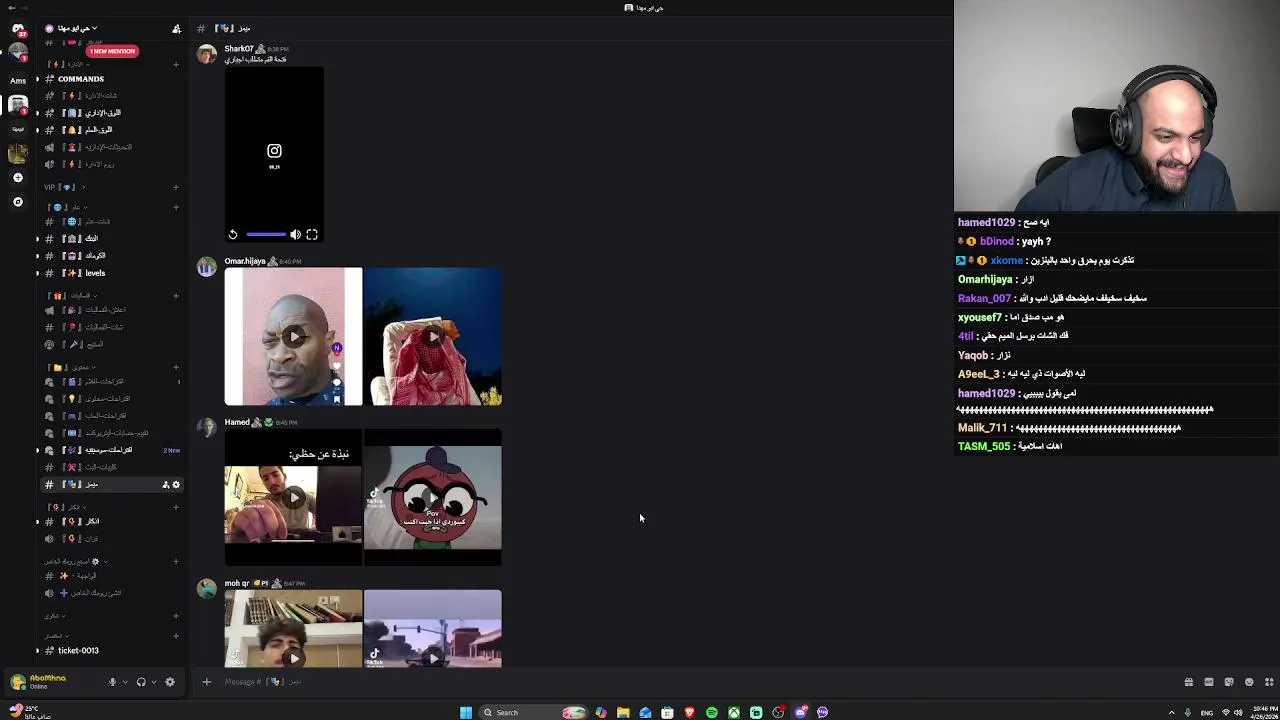Screen dimensions: 1280x720
Task: Open moh qr's user profile name
Action: pyautogui.click(x=237, y=583)
